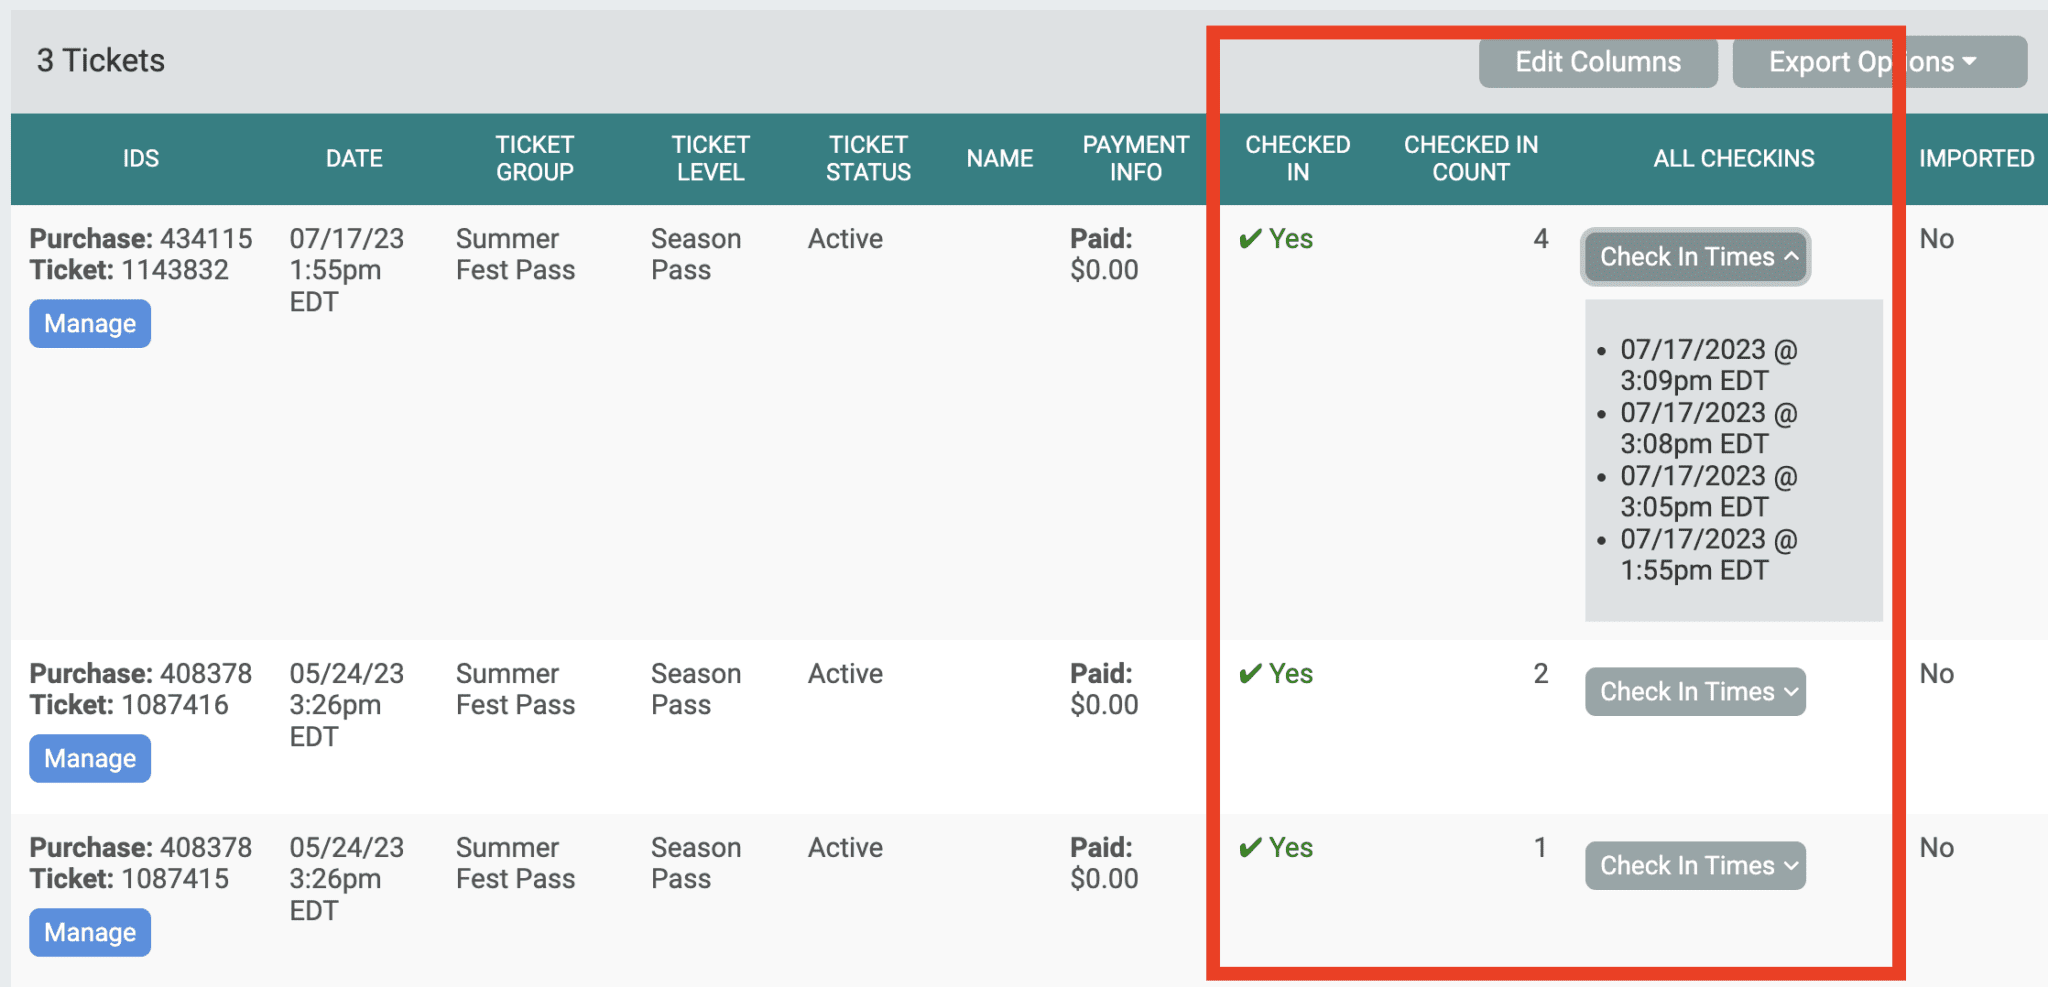Expand Check In Times for ticket 1087416
This screenshot has height=987, width=2048.
(1694, 691)
